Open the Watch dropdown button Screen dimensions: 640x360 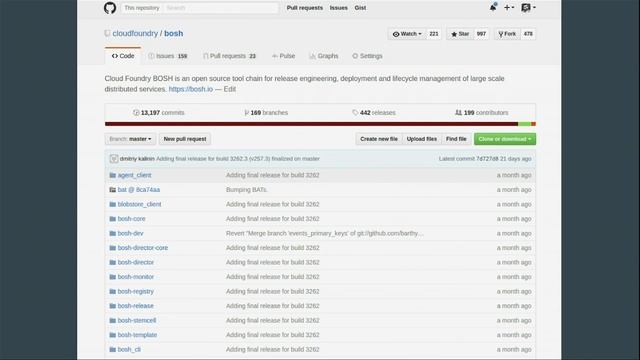click(x=407, y=34)
